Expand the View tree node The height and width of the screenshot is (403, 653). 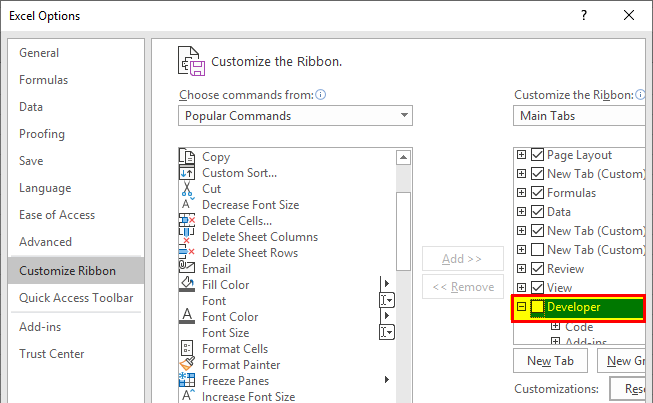pos(521,288)
